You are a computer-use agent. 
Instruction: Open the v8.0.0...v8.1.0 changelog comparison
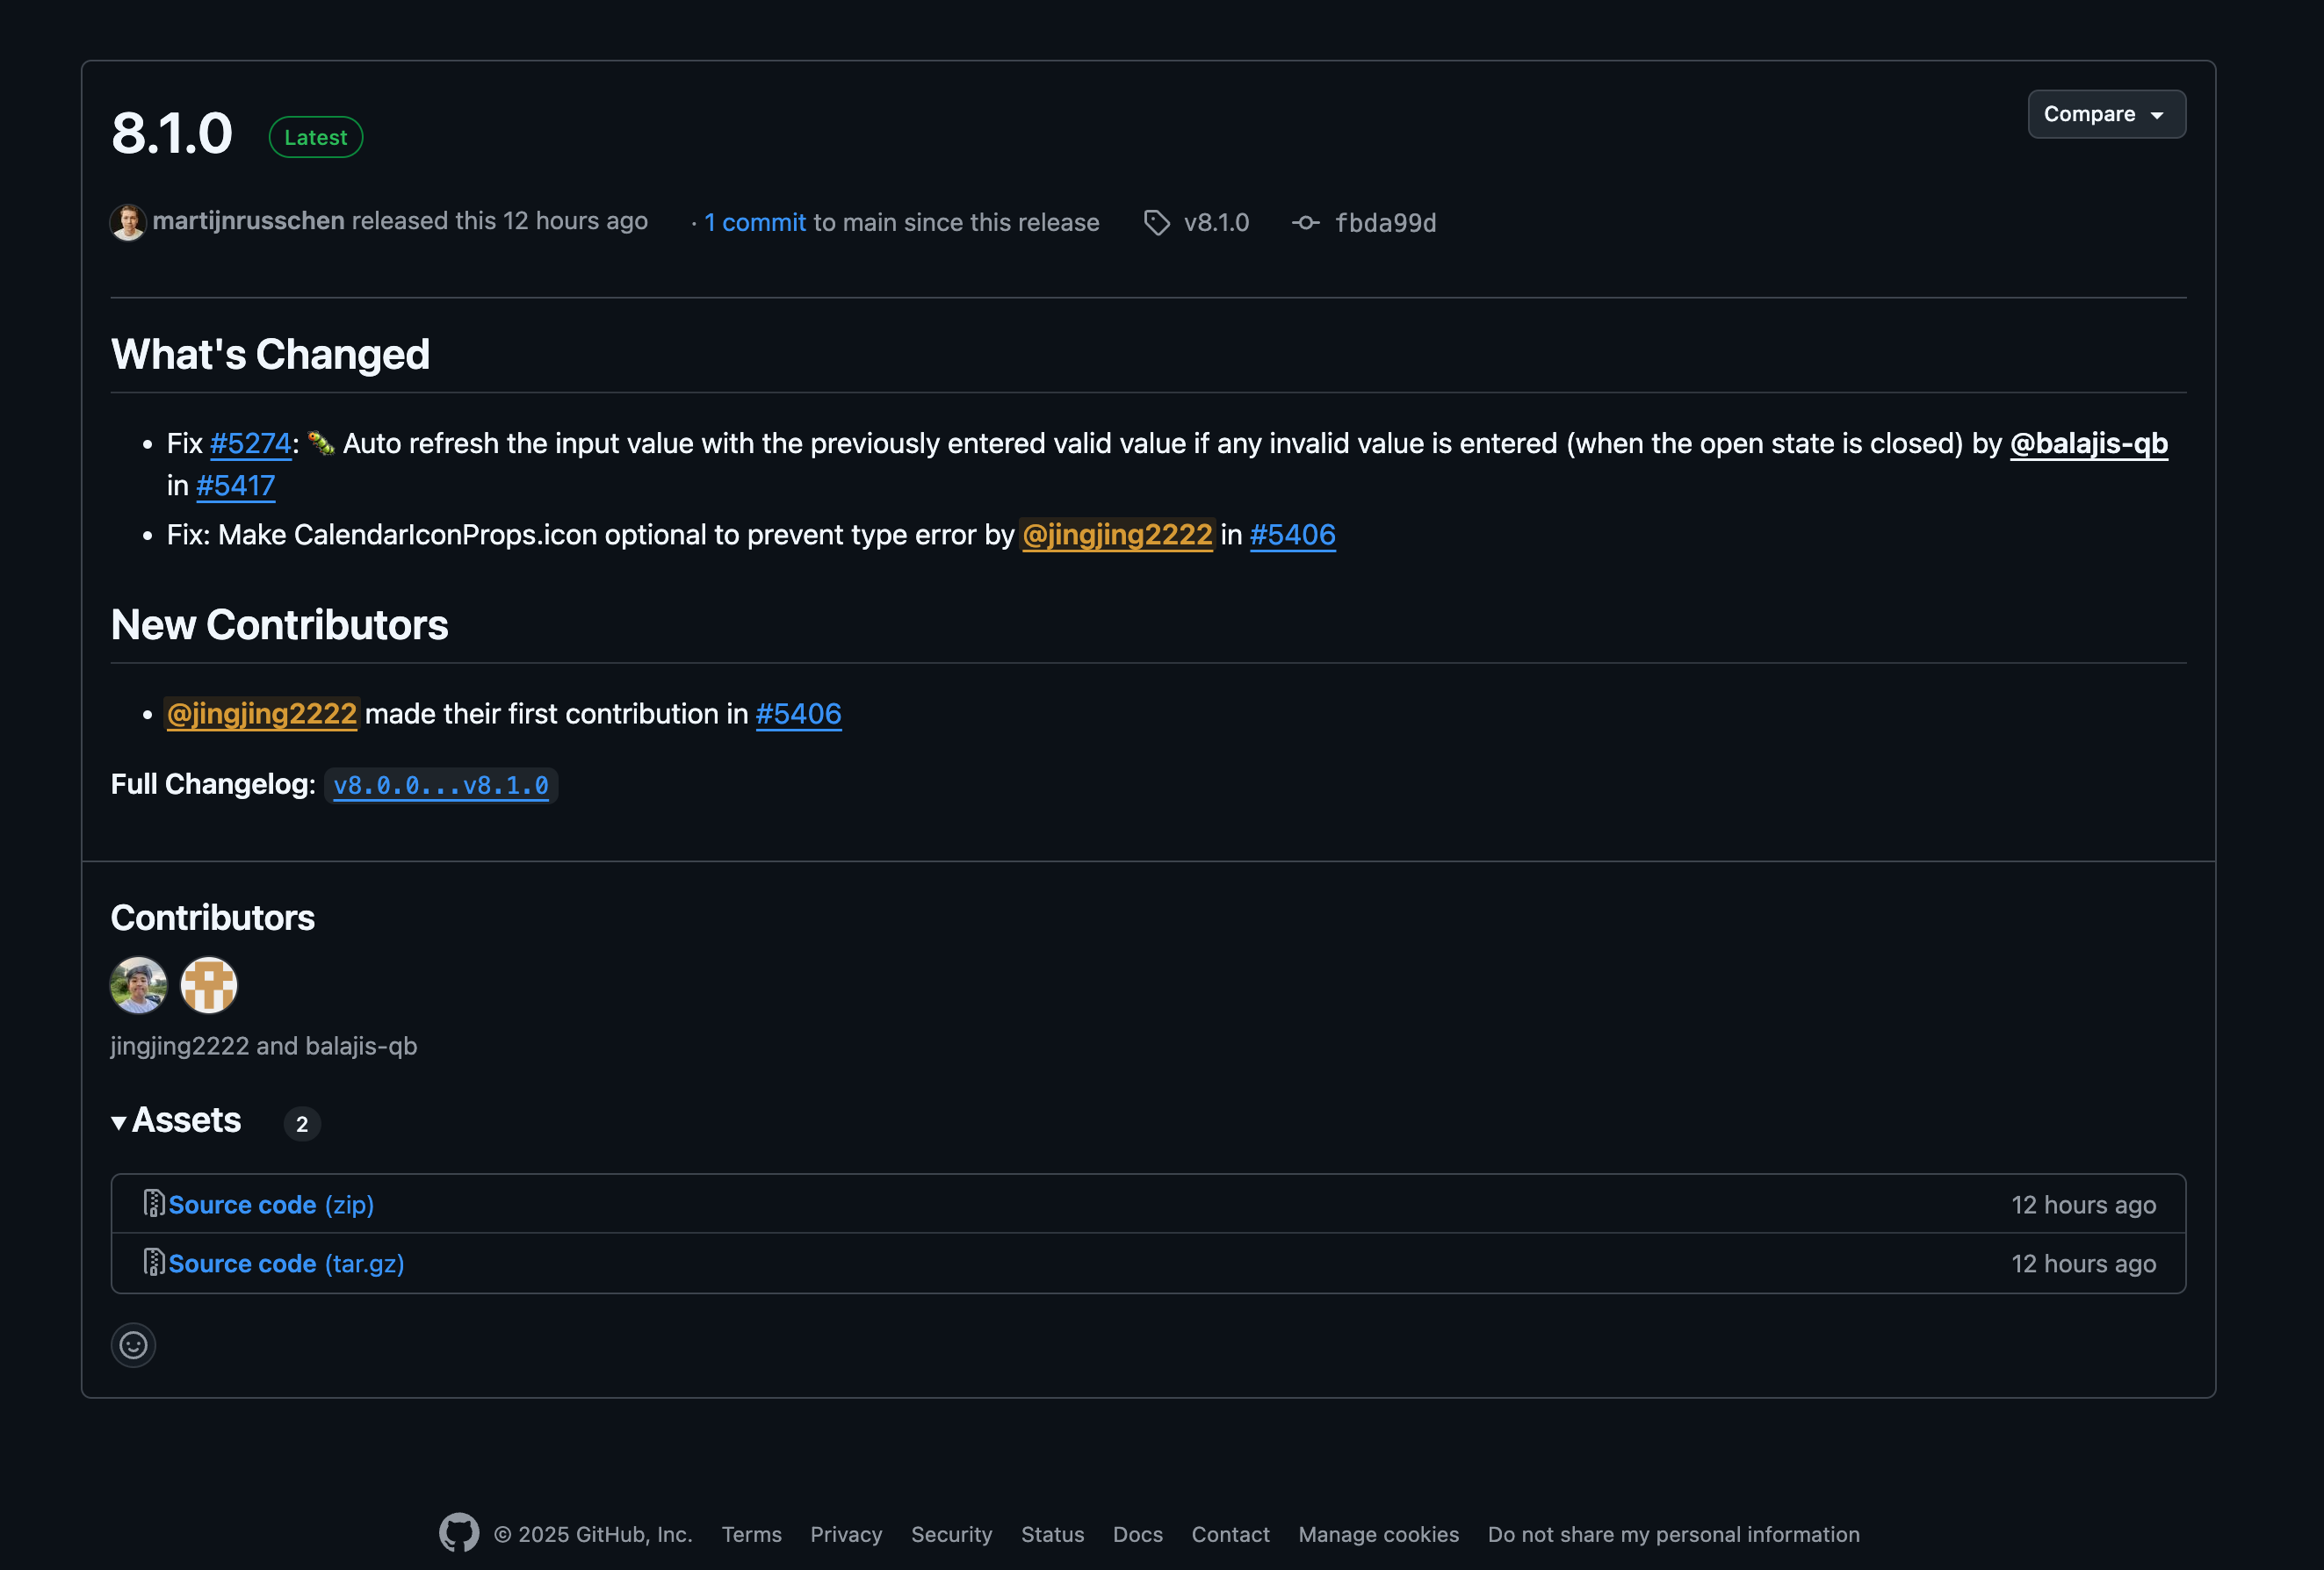tap(441, 785)
